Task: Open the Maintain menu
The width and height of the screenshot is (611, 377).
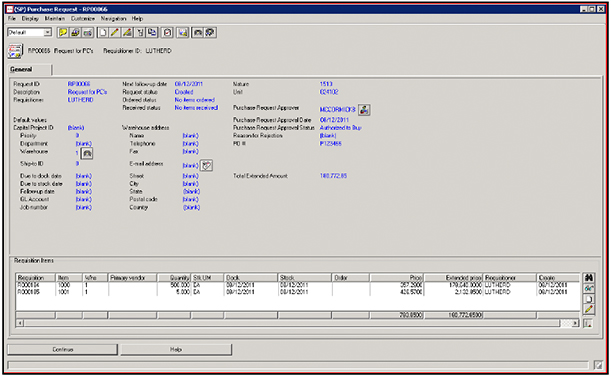Action: 55,18
